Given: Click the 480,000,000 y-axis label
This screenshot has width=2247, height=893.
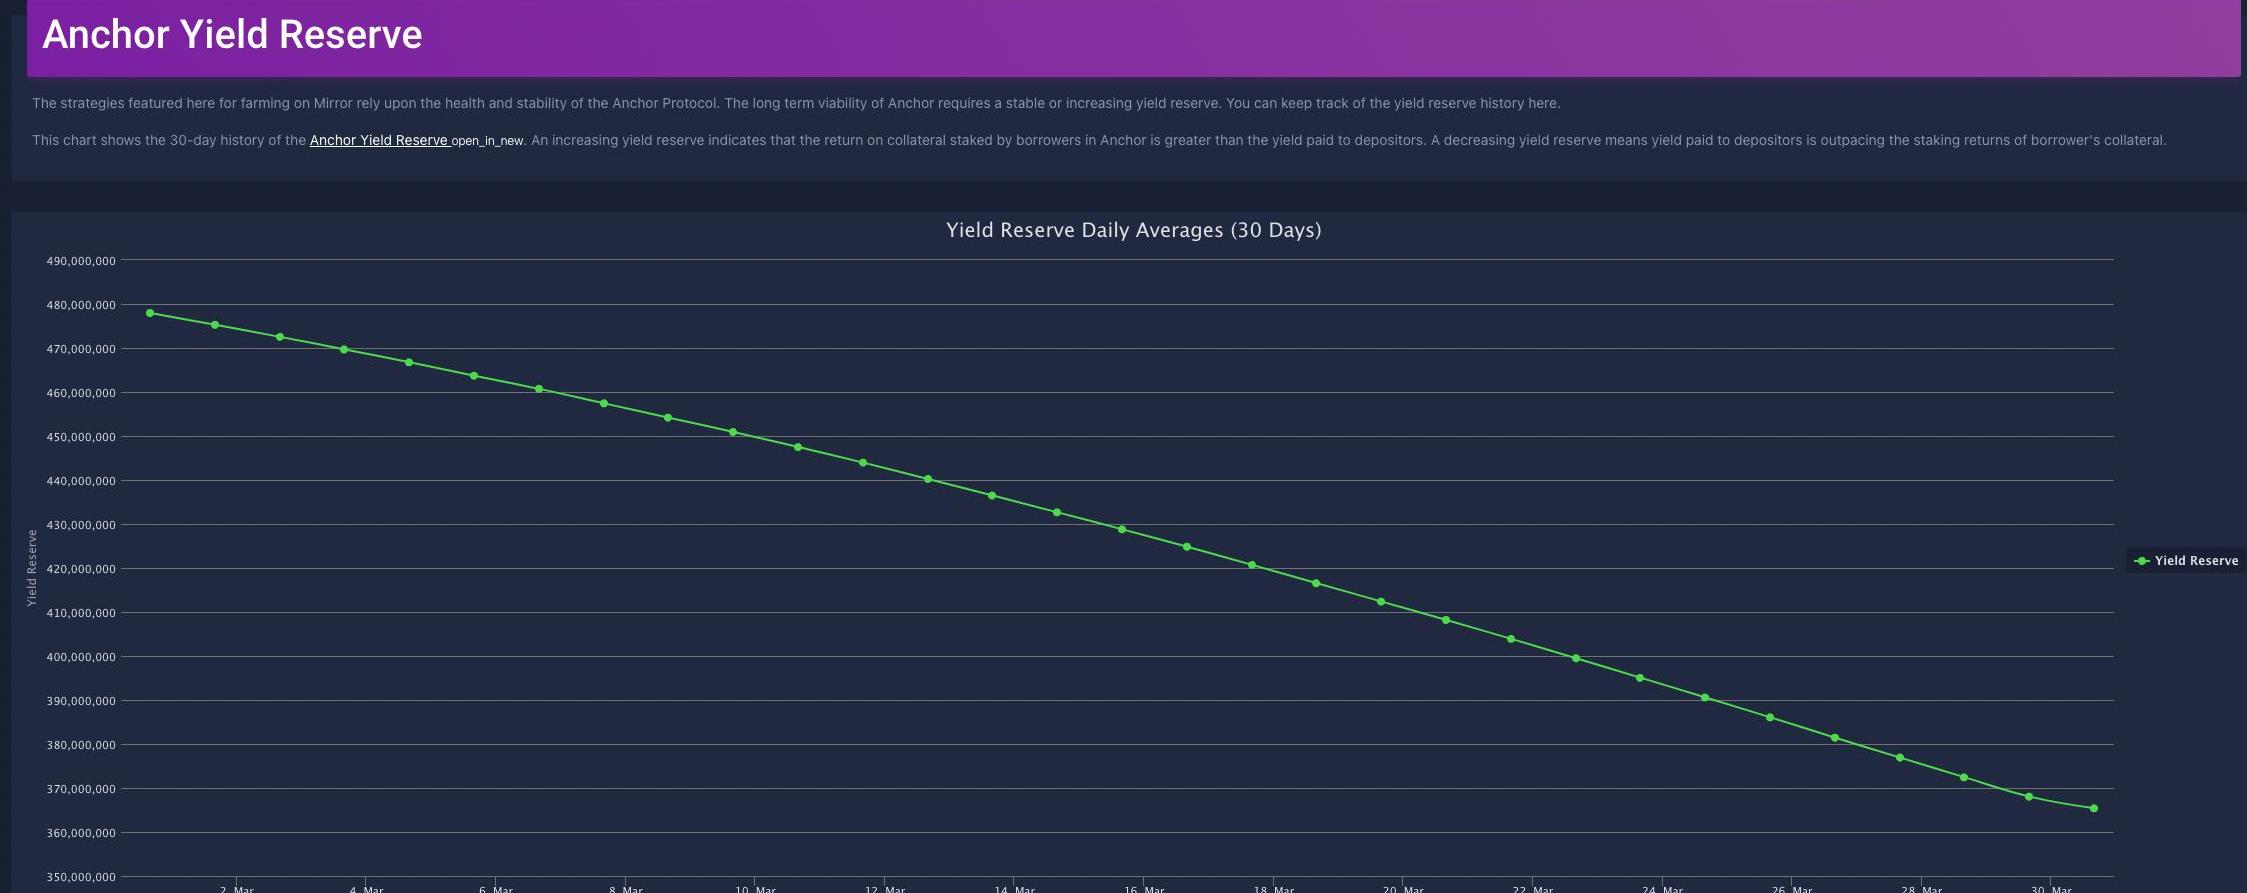Looking at the screenshot, I should point(81,305).
